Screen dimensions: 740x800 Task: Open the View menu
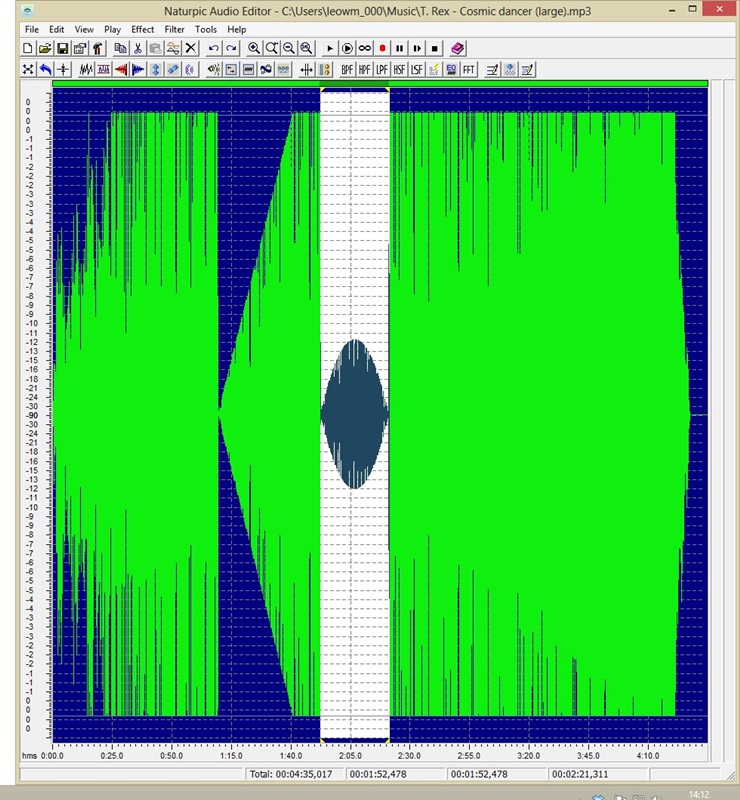pyautogui.click(x=84, y=30)
